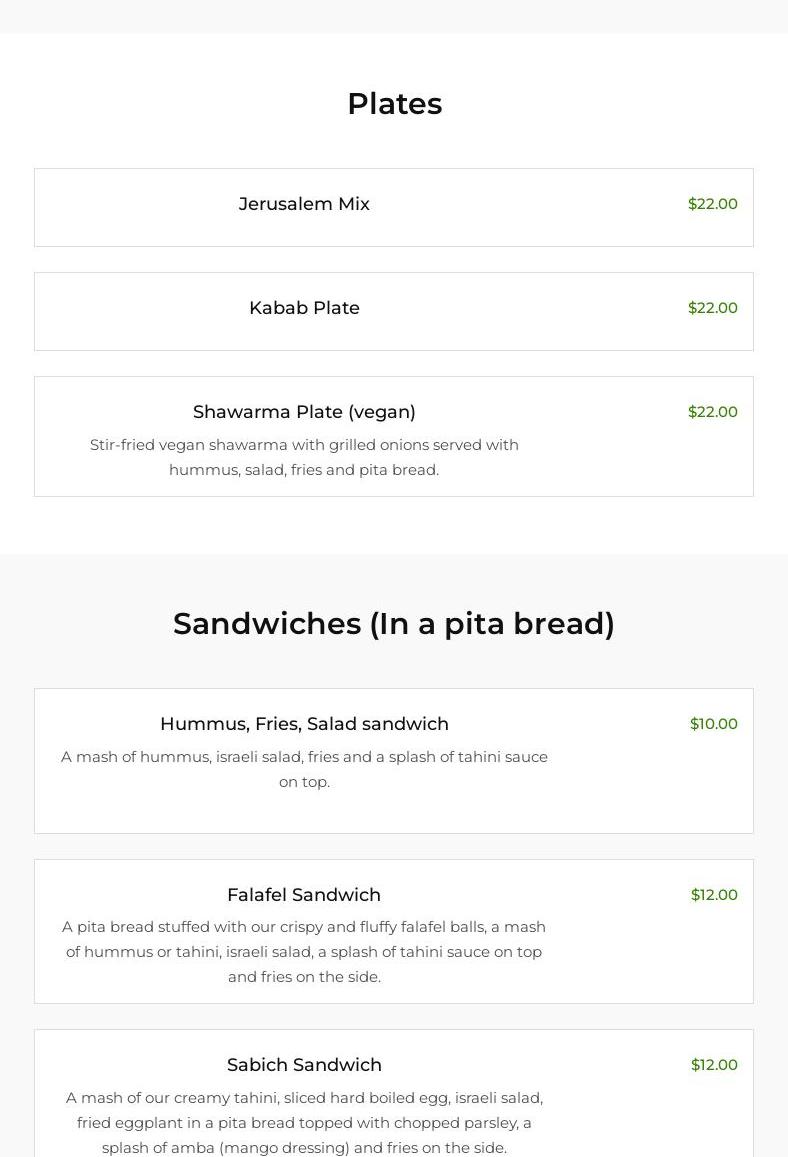Select the Kabab Plate item title

tap(304, 308)
